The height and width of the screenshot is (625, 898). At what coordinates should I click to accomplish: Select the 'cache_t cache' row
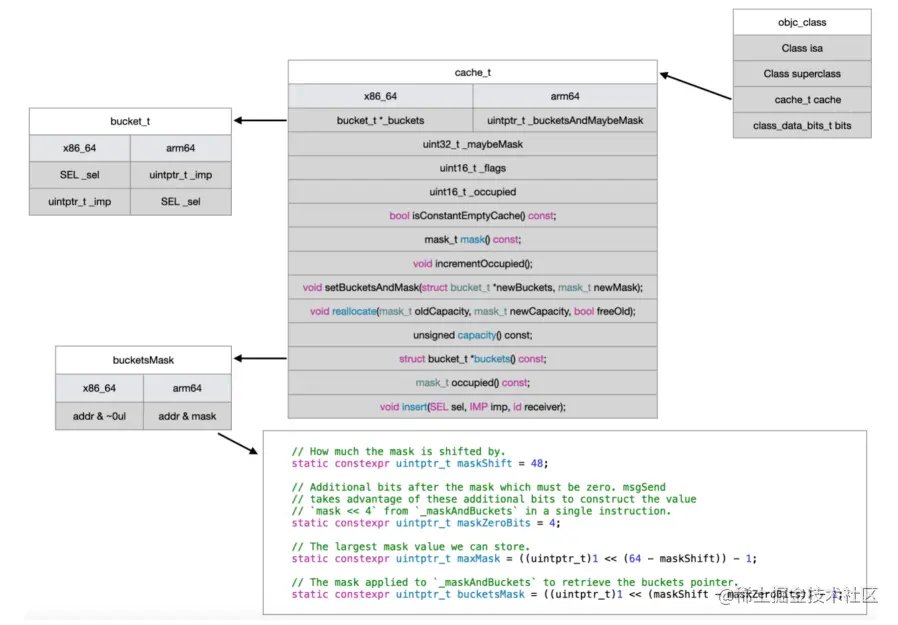pyautogui.click(x=802, y=100)
